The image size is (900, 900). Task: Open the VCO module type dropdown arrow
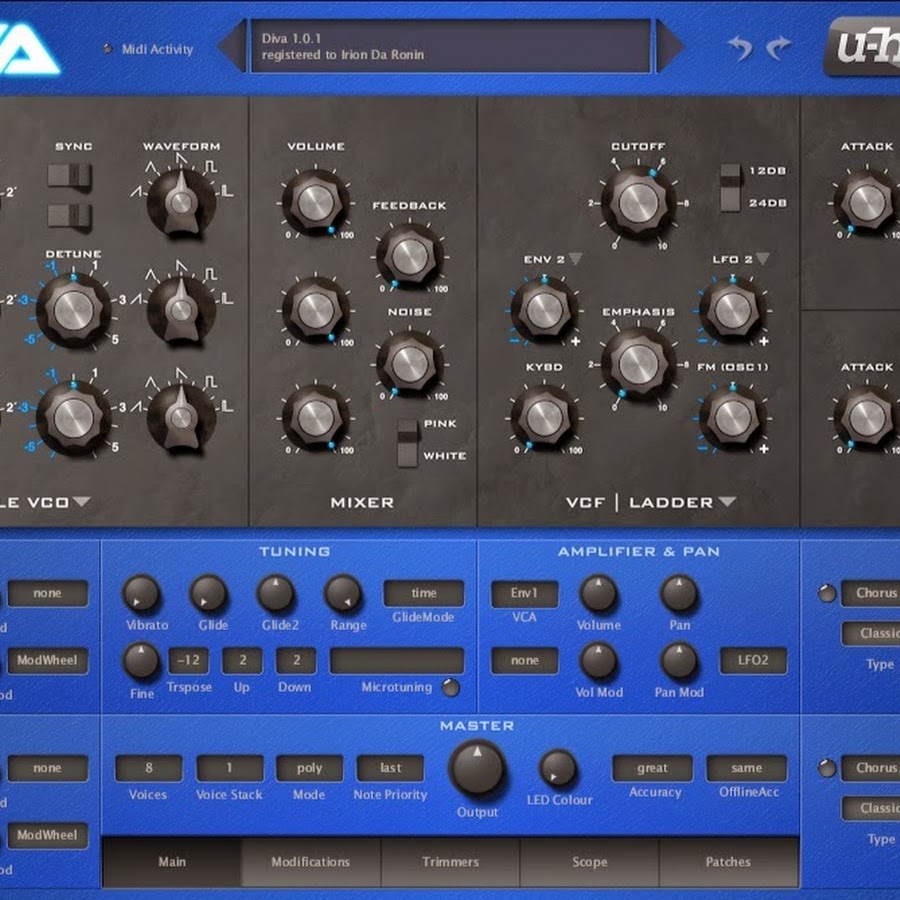(x=82, y=502)
